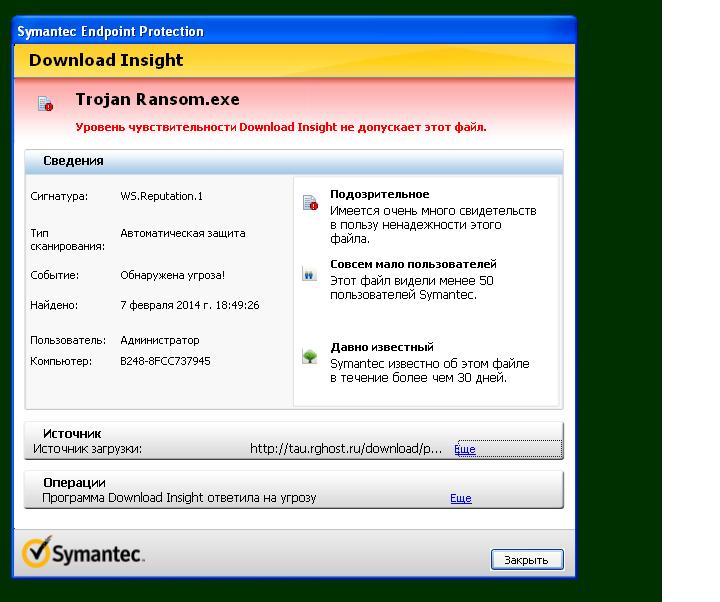Click the detection date 7 февраля 2014
720x602 pixels.
click(x=189, y=305)
